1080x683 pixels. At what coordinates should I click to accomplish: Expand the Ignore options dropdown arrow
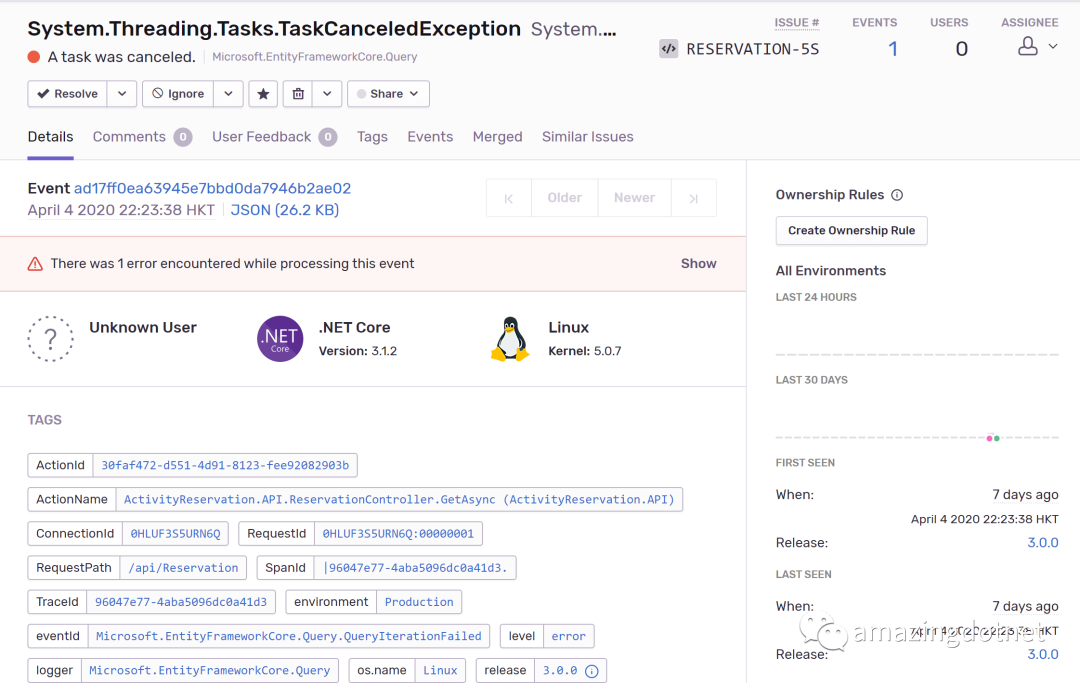tap(228, 94)
